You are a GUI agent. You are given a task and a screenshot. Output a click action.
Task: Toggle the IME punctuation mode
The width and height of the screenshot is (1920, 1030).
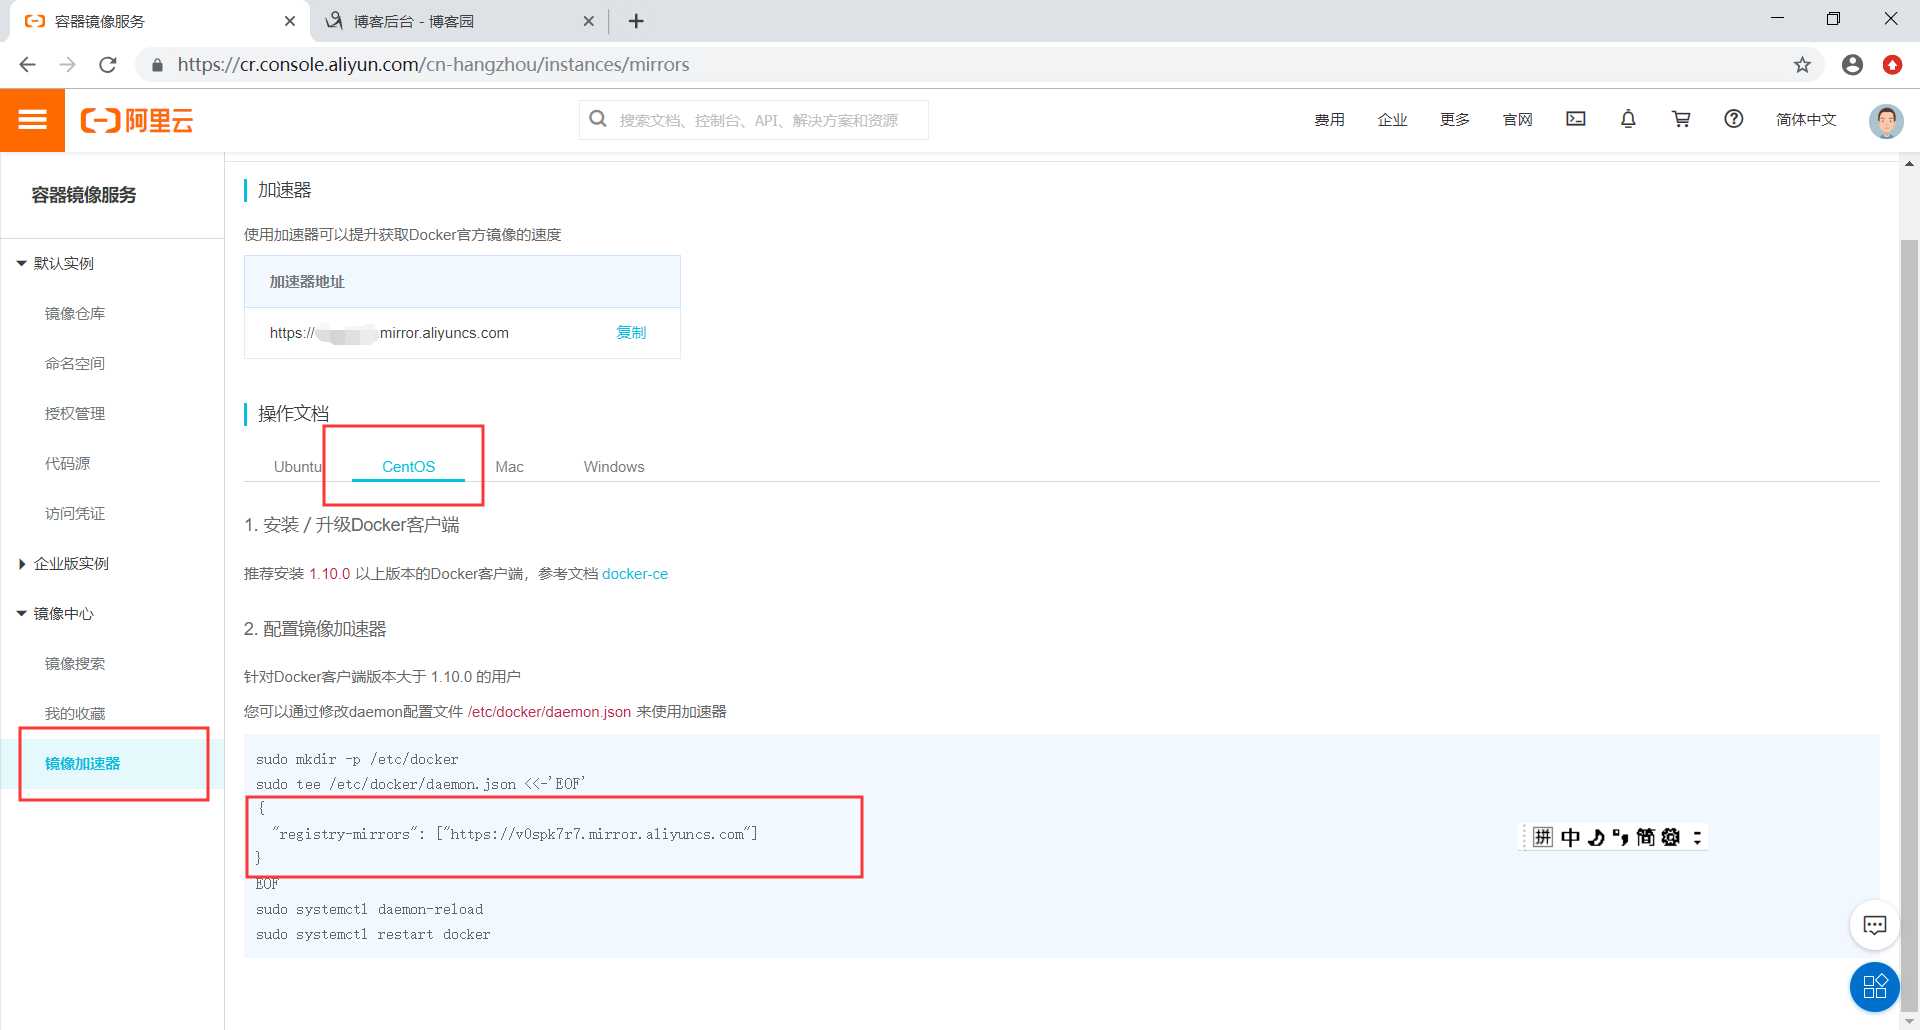[x=1620, y=837]
